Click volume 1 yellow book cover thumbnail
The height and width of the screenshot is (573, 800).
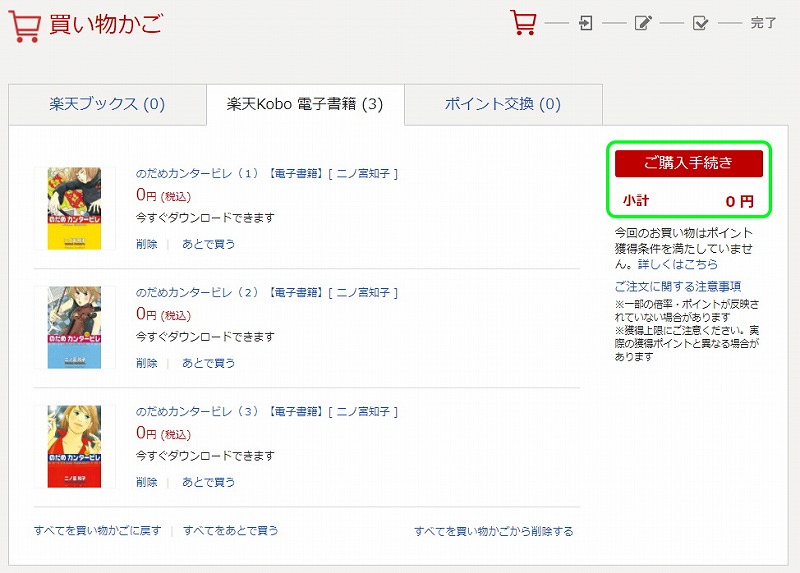(74, 209)
